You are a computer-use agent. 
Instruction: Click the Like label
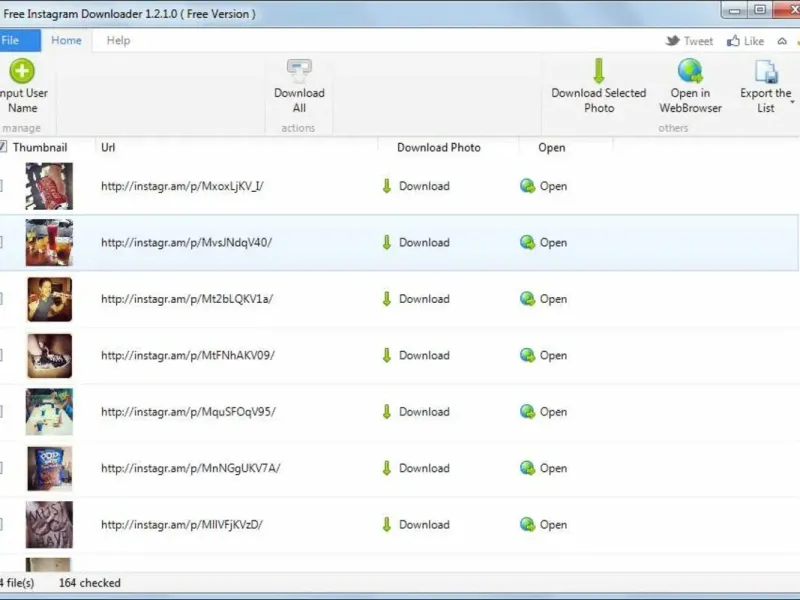[754, 41]
